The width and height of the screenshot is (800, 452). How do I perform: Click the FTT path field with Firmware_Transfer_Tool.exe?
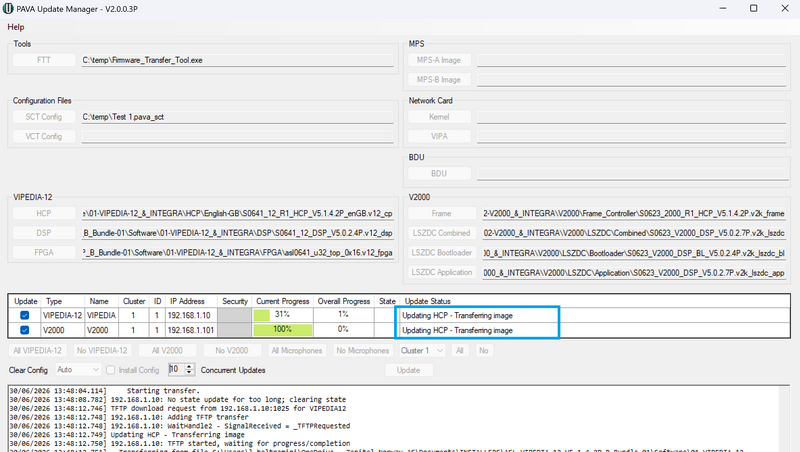pos(237,60)
